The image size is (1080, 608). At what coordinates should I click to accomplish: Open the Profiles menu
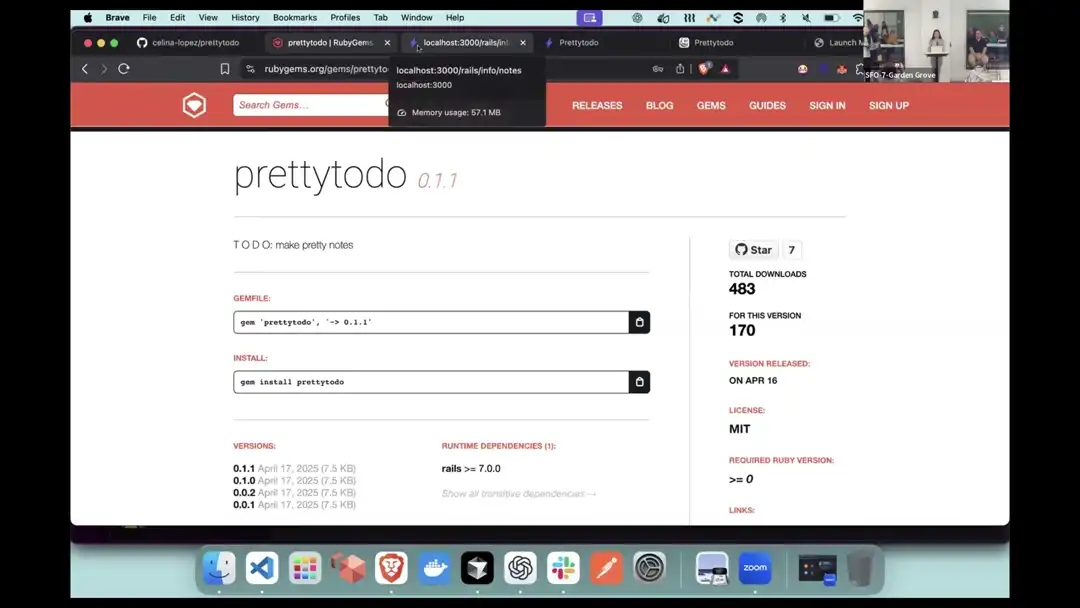pos(345,18)
